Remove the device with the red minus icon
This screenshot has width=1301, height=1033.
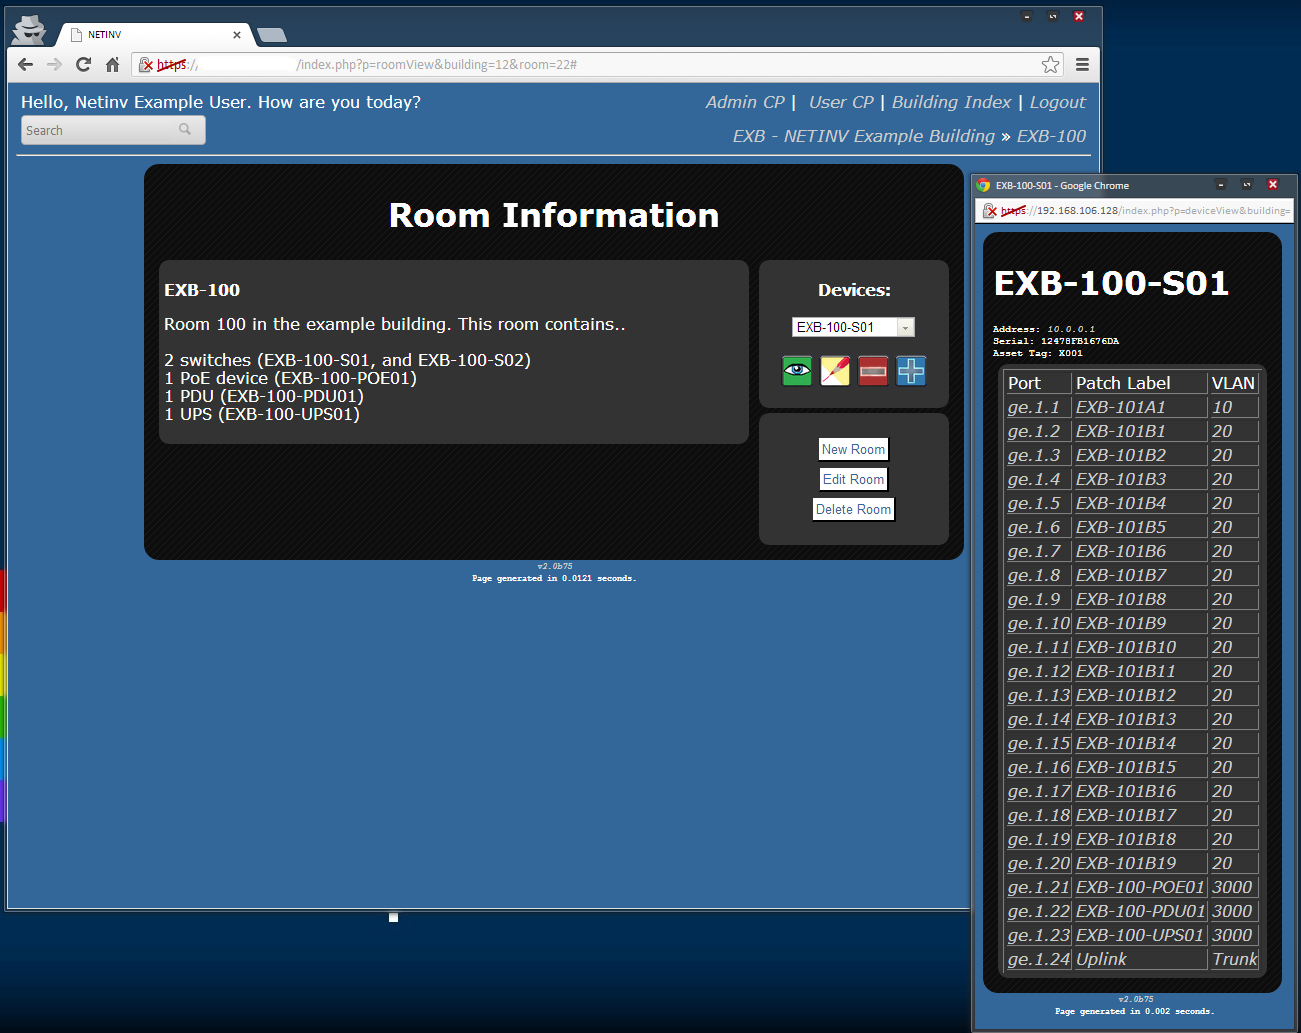pyautogui.click(x=873, y=370)
